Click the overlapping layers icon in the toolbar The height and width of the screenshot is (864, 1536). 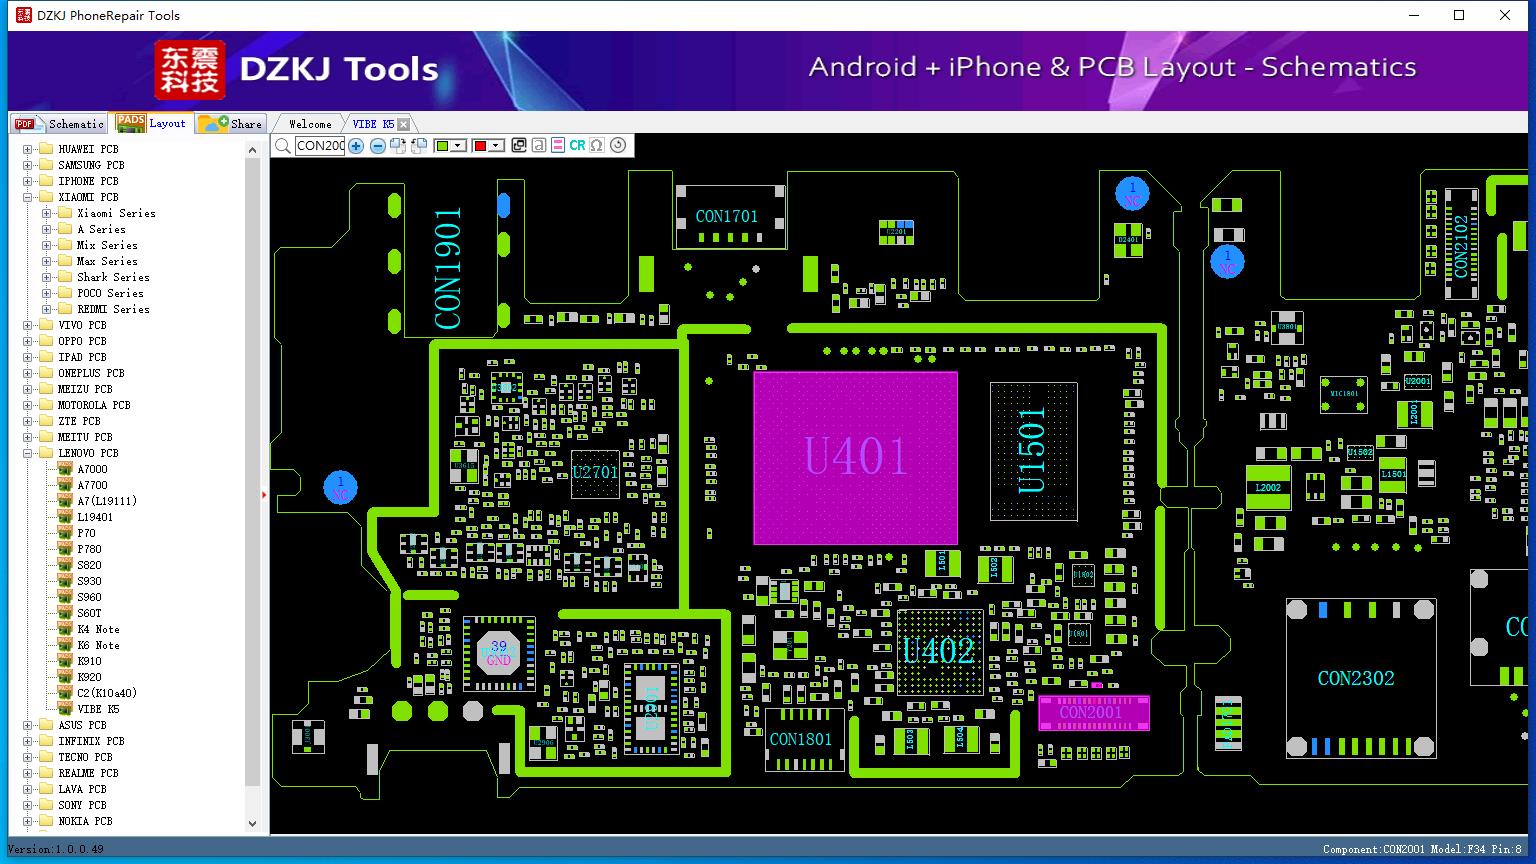pos(519,146)
